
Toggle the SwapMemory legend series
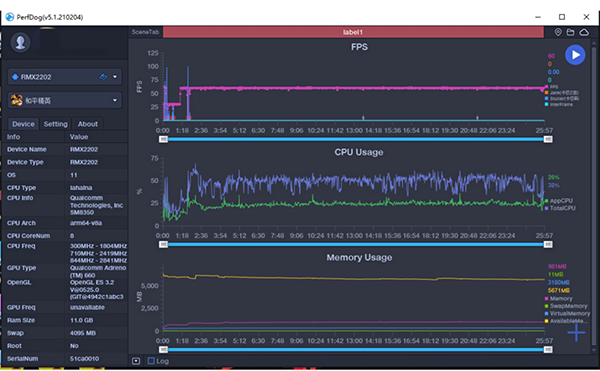coord(566,306)
